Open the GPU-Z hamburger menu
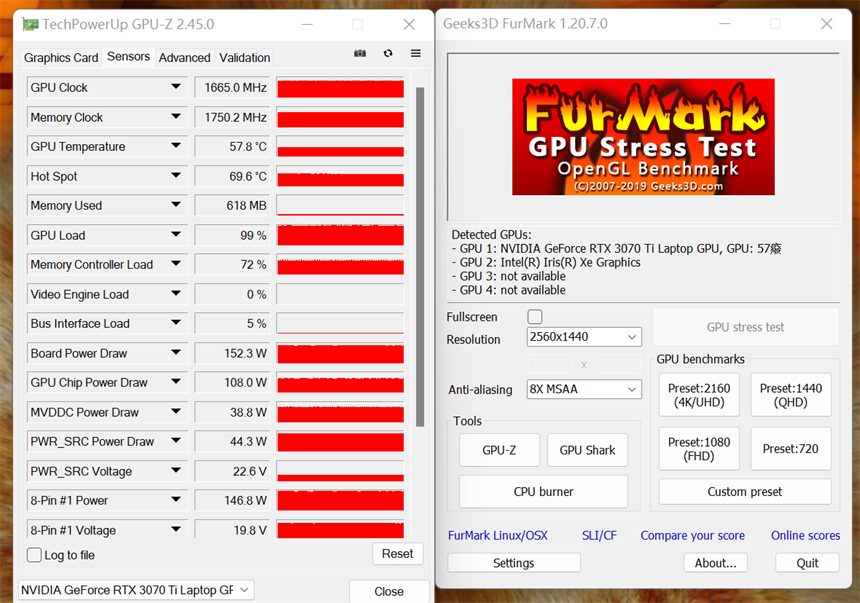Screen dimensions: 860x603 pyautogui.click(x=416, y=53)
